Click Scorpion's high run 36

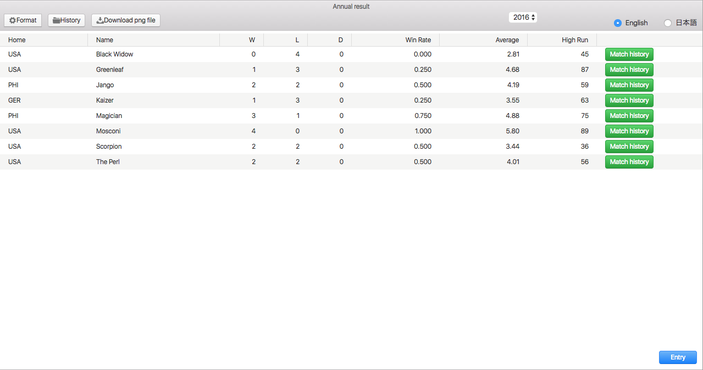[x=584, y=146]
